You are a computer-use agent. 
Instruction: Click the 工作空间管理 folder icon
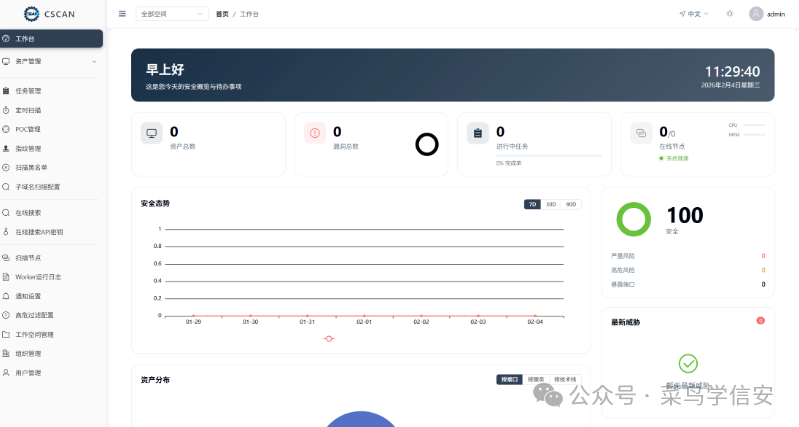pyautogui.click(x=6, y=335)
